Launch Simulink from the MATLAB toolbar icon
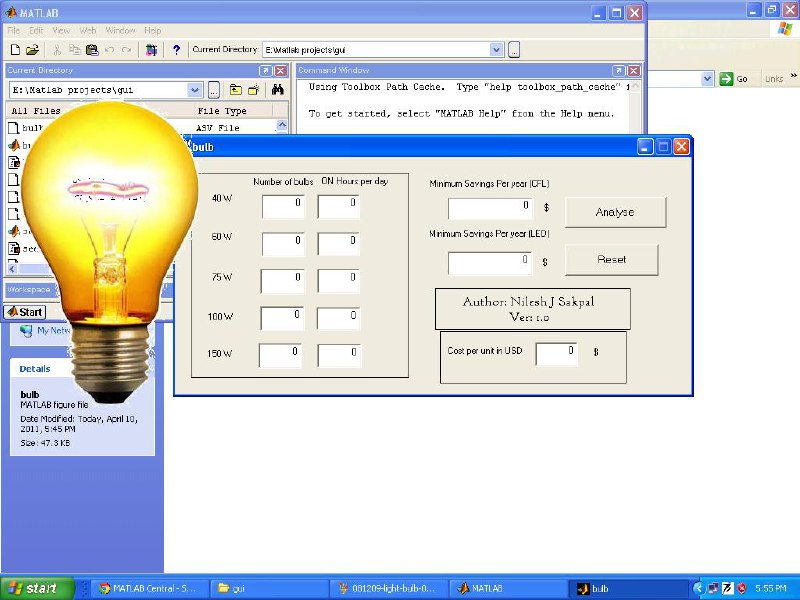This screenshot has height=600, width=800. (x=152, y=49)
